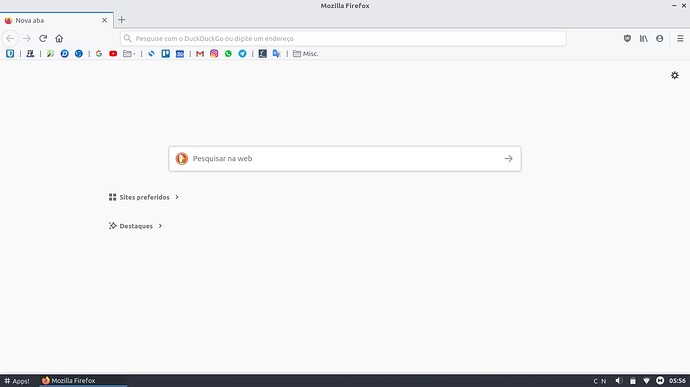This screenshot has height=387, width=690.
Task: Open the home page via house icon
Action: click(59, 39)
